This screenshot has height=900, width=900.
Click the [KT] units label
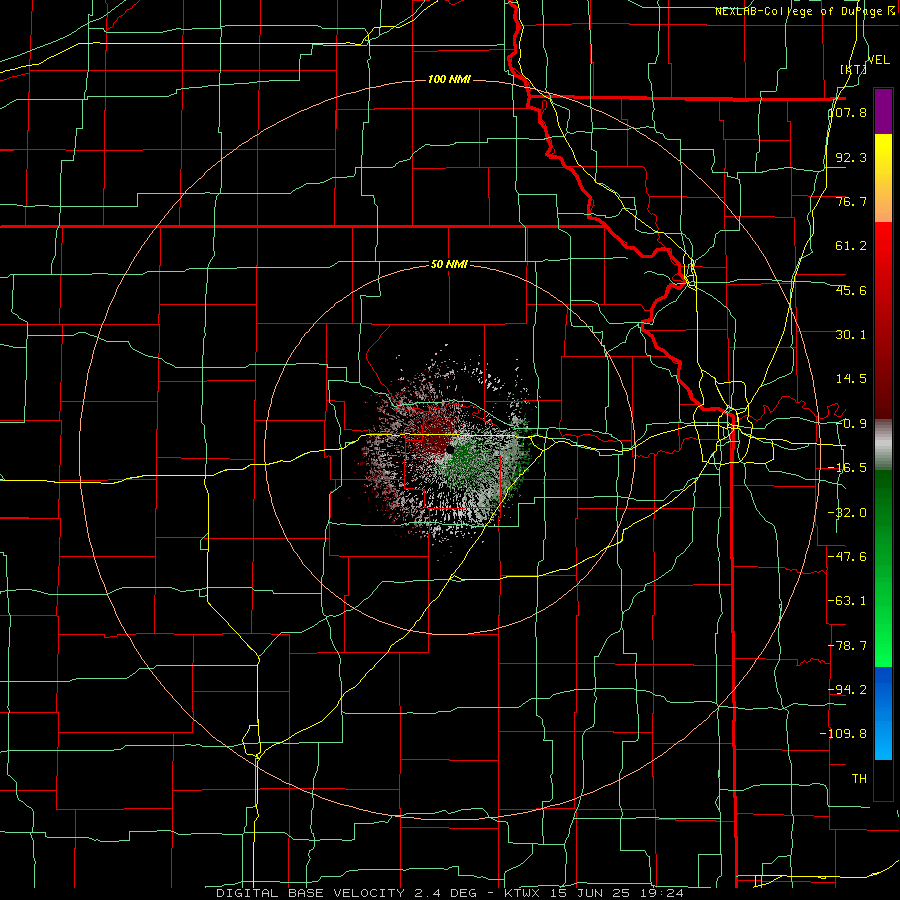tap(853, 69)
